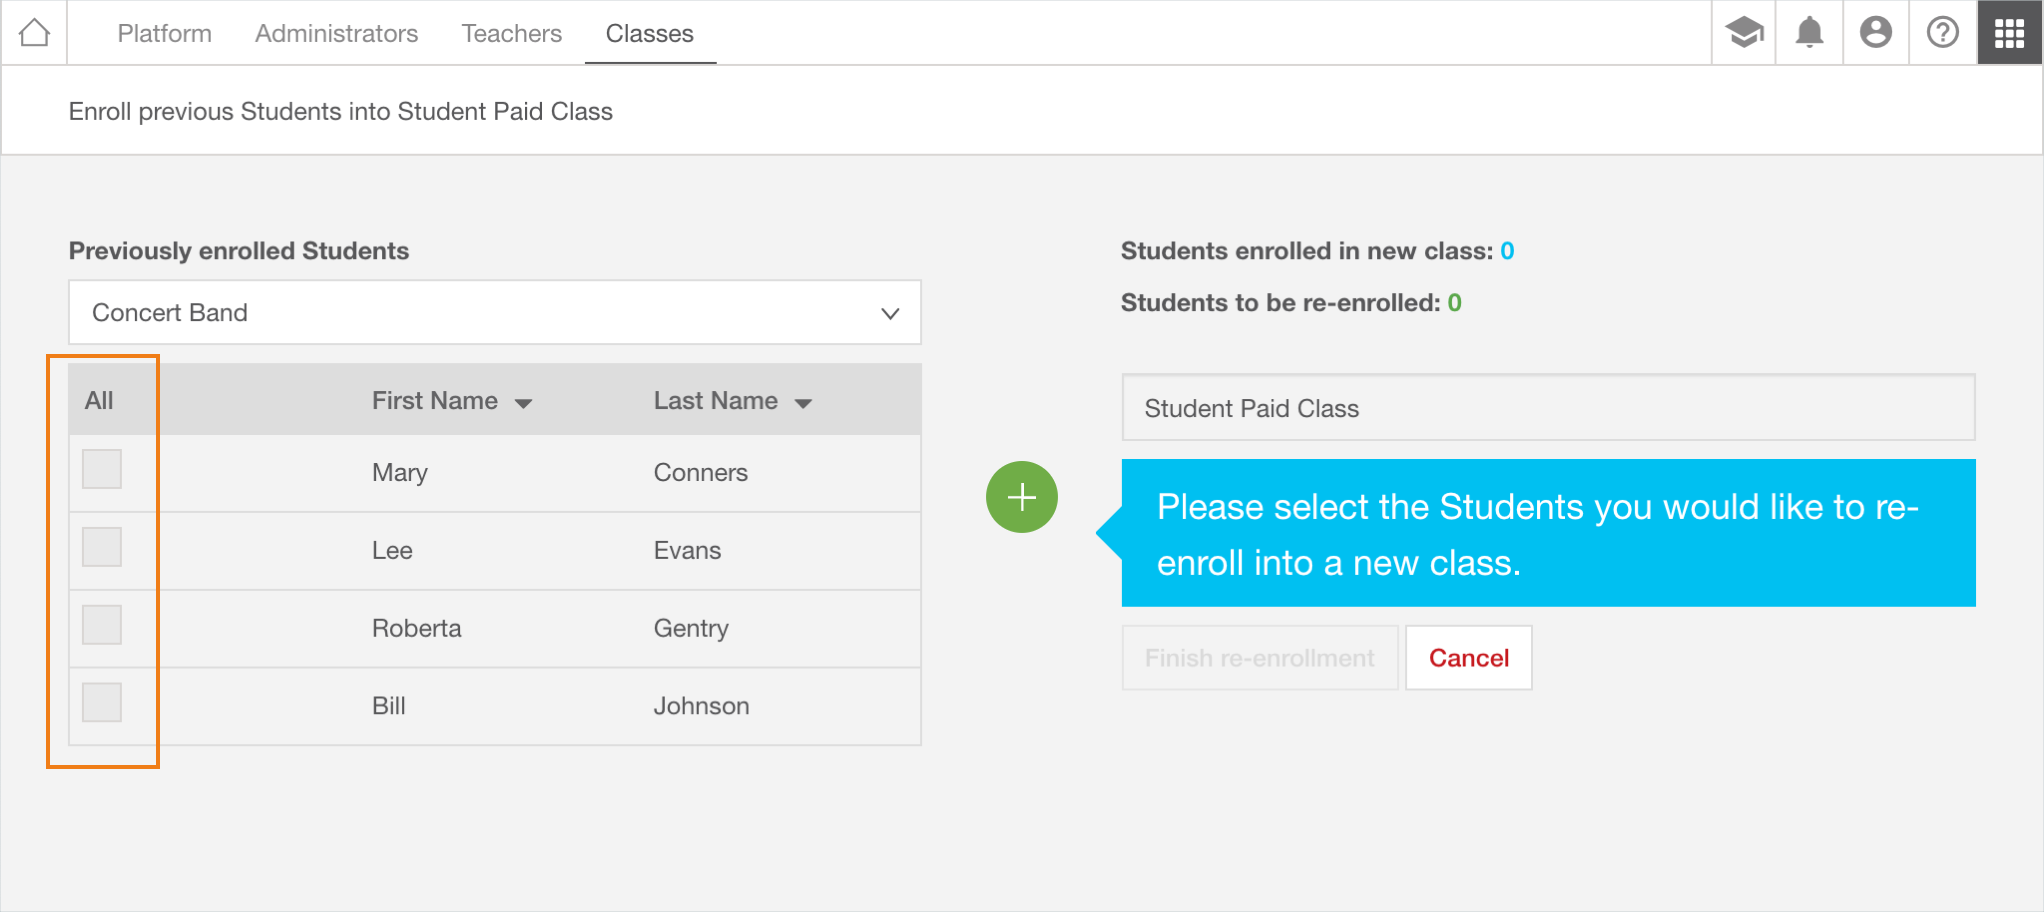The image size is (2044, 912).
Task: Click the Student Paid Class field
Action: [x=1548, y=408]
